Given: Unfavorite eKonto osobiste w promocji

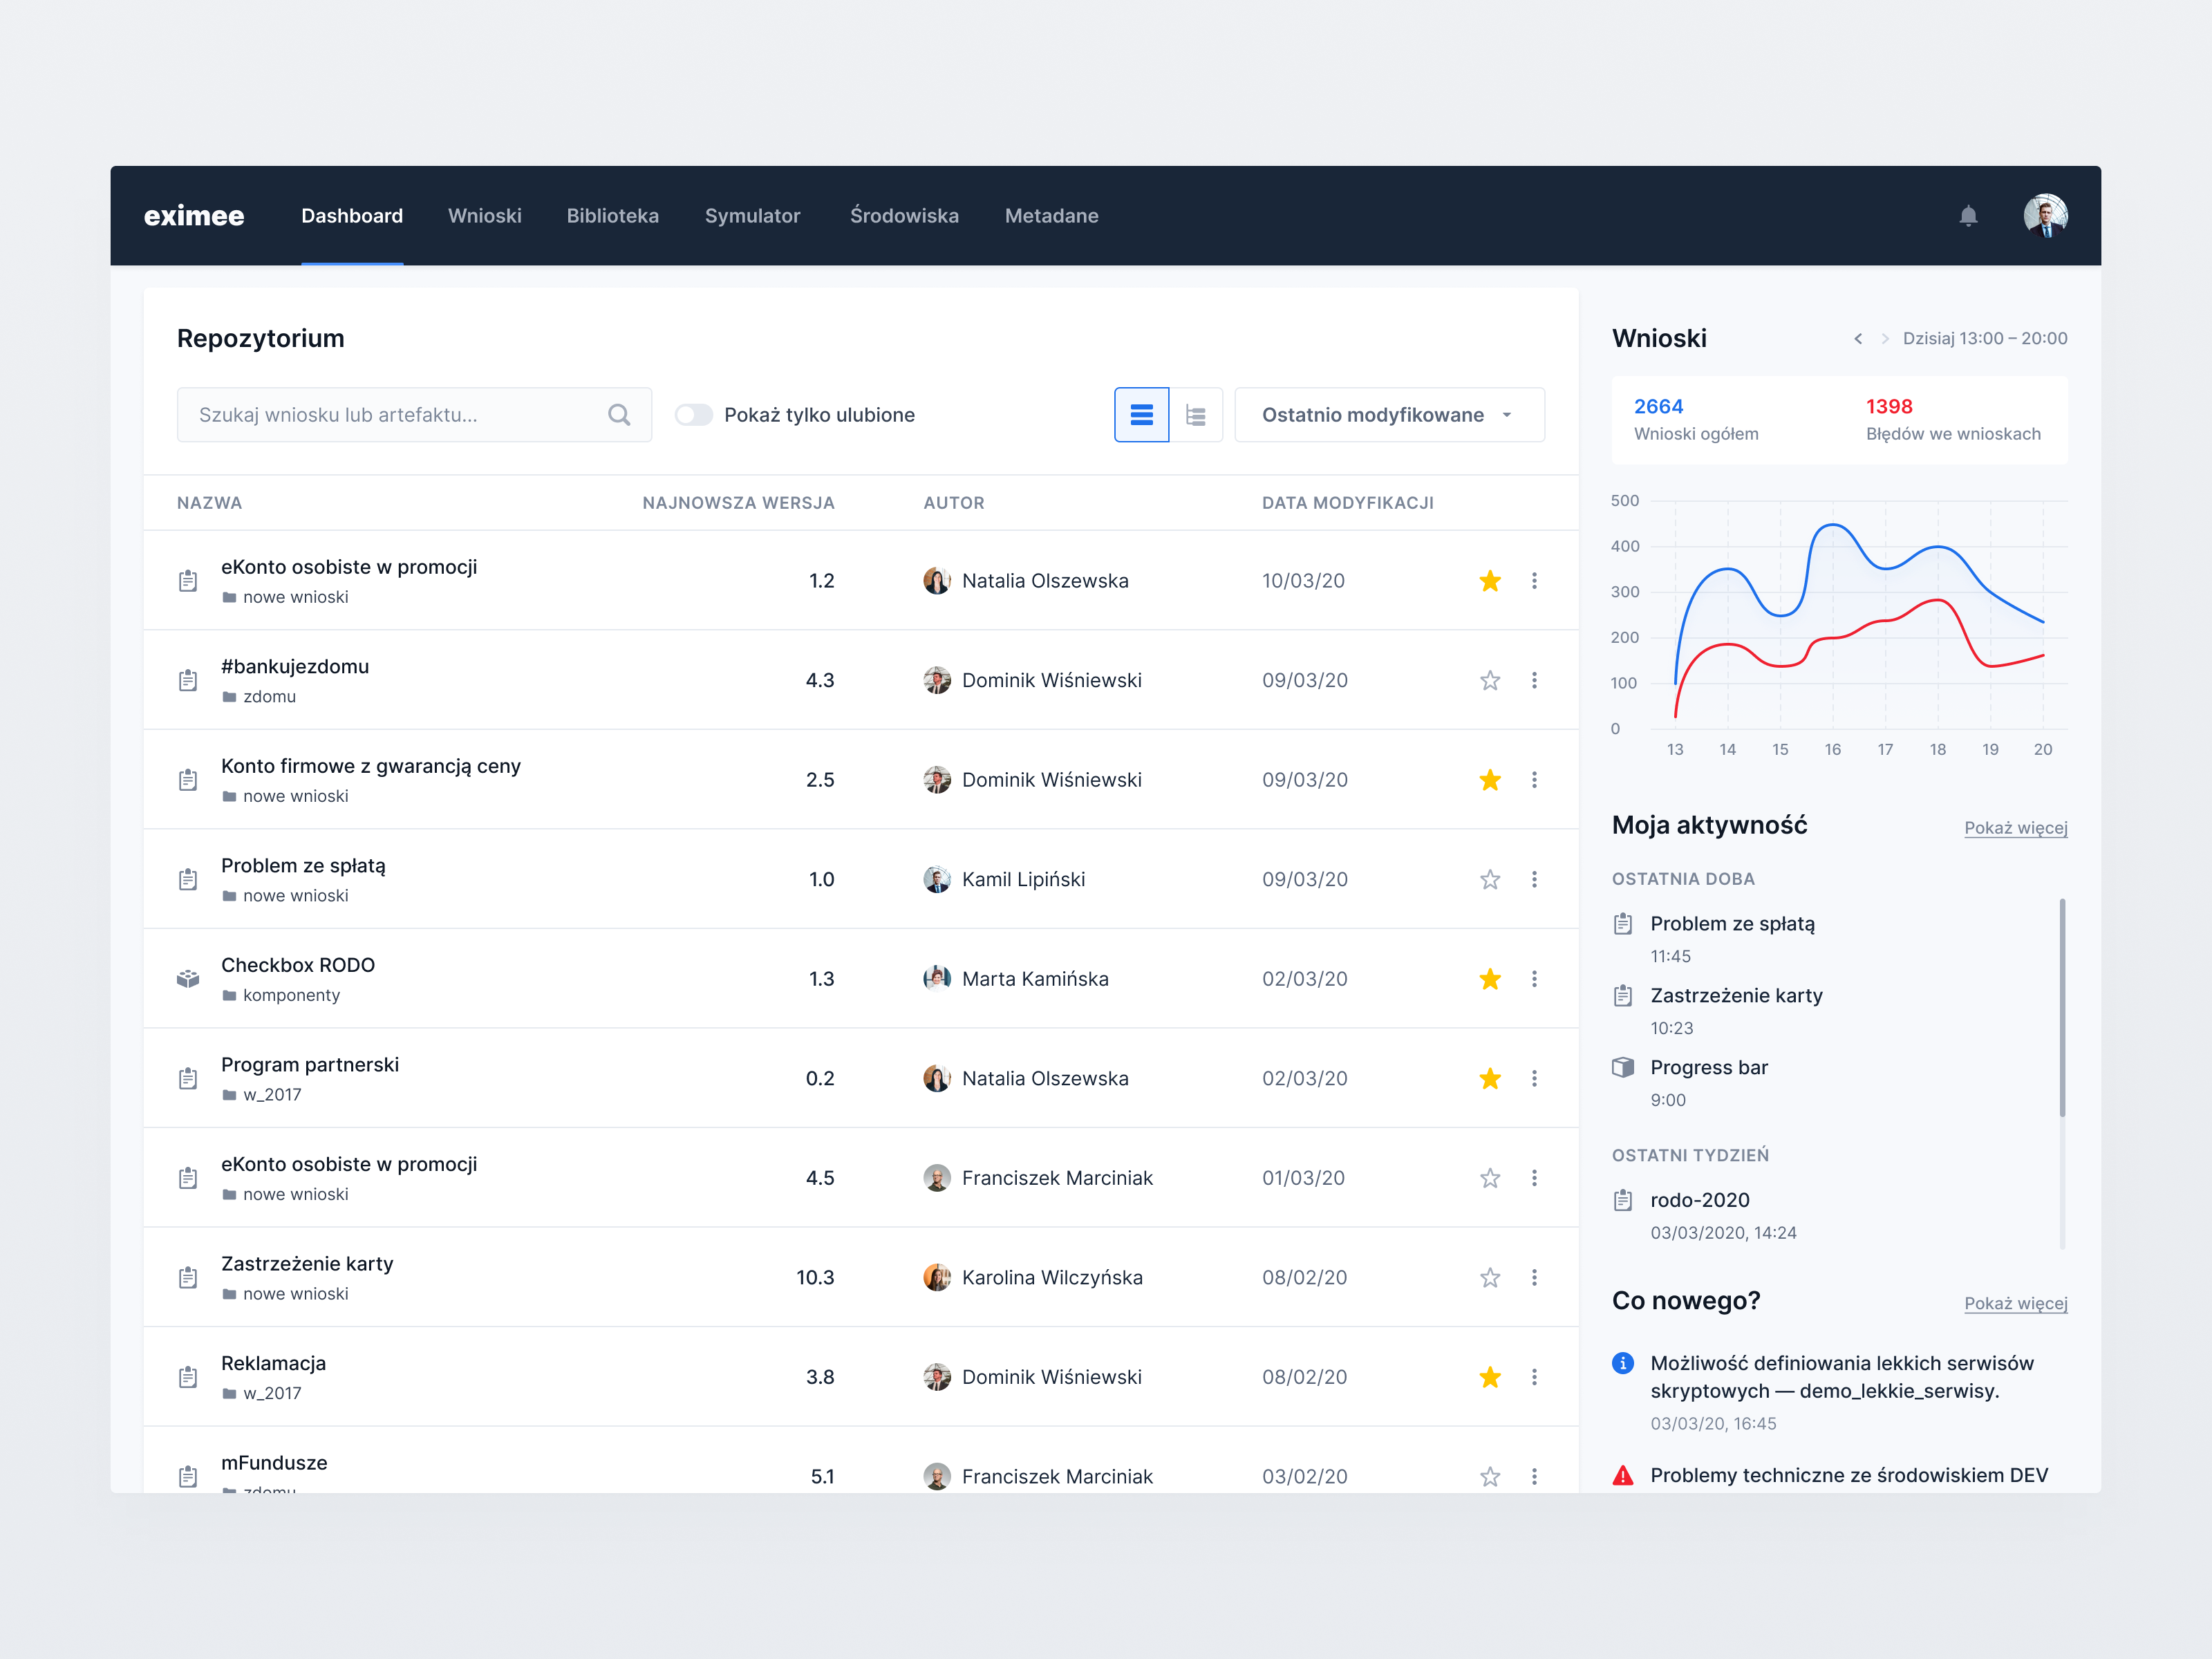Looking at the screenshot, I should pyautogui.click(x=1489, y=580).
